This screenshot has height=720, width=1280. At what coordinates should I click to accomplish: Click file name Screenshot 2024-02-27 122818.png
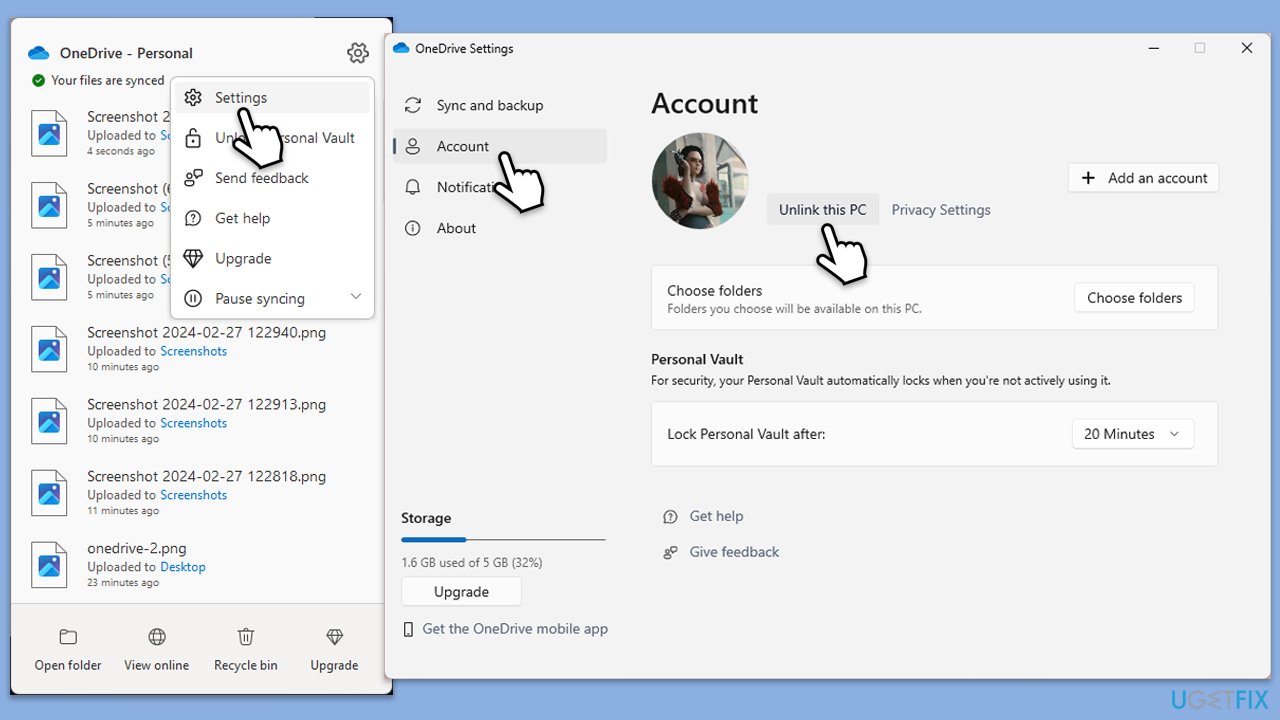coord(206,476)
